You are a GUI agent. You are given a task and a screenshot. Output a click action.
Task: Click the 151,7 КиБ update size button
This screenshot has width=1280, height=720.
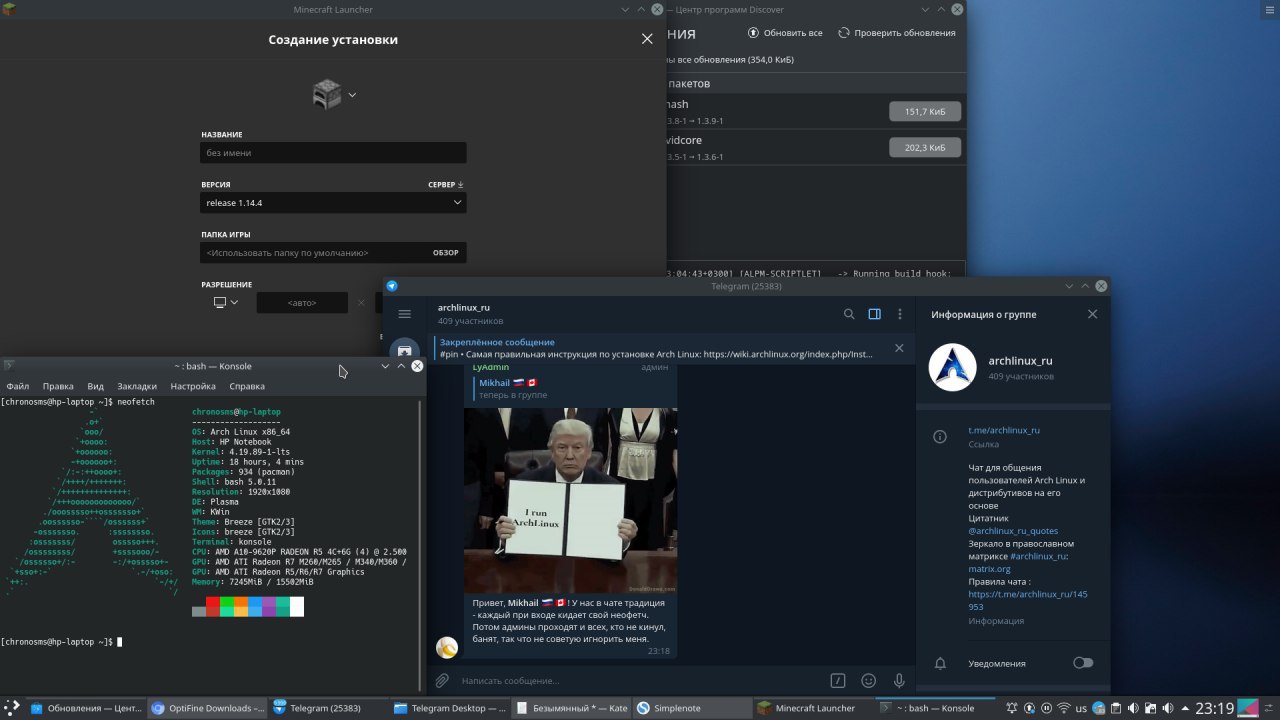point(925,112)
